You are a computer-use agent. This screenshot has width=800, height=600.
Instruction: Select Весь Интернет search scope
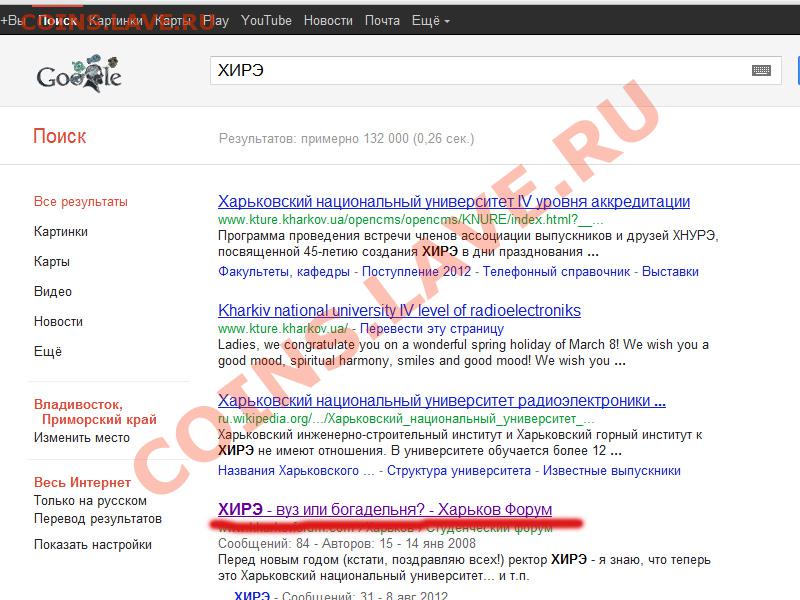82,482
